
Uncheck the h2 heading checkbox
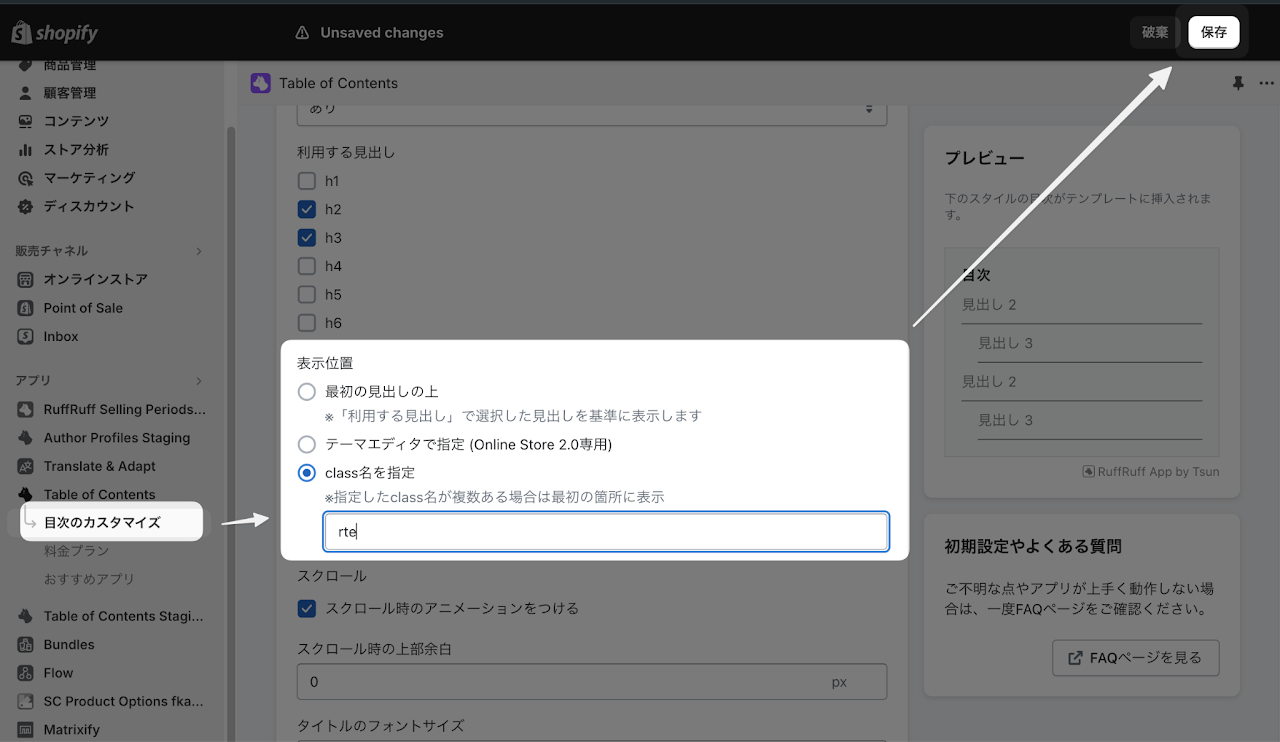click(x=307, y=209)
